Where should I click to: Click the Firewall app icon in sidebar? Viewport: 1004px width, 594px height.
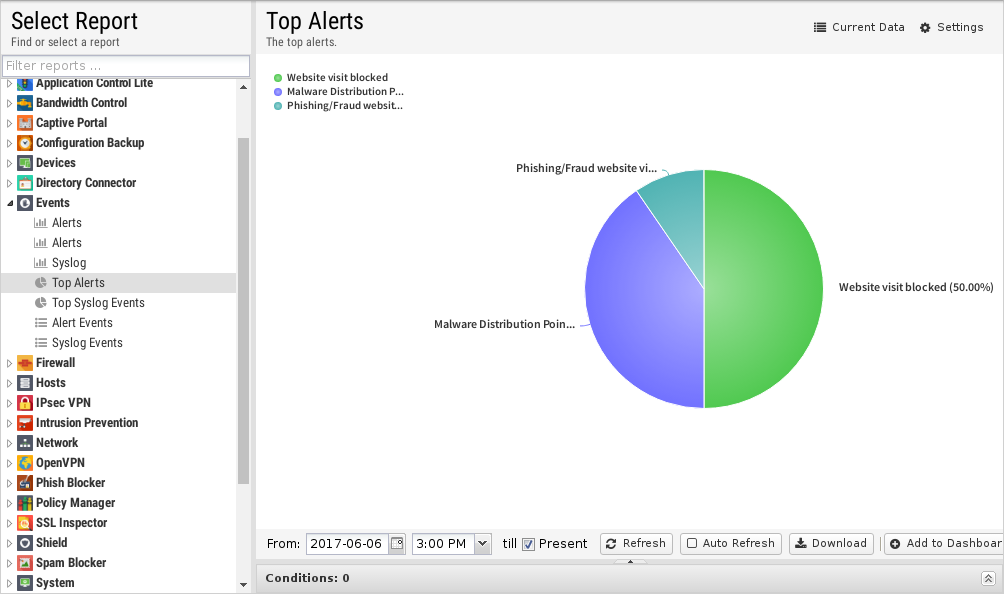[x=25, y=363]
